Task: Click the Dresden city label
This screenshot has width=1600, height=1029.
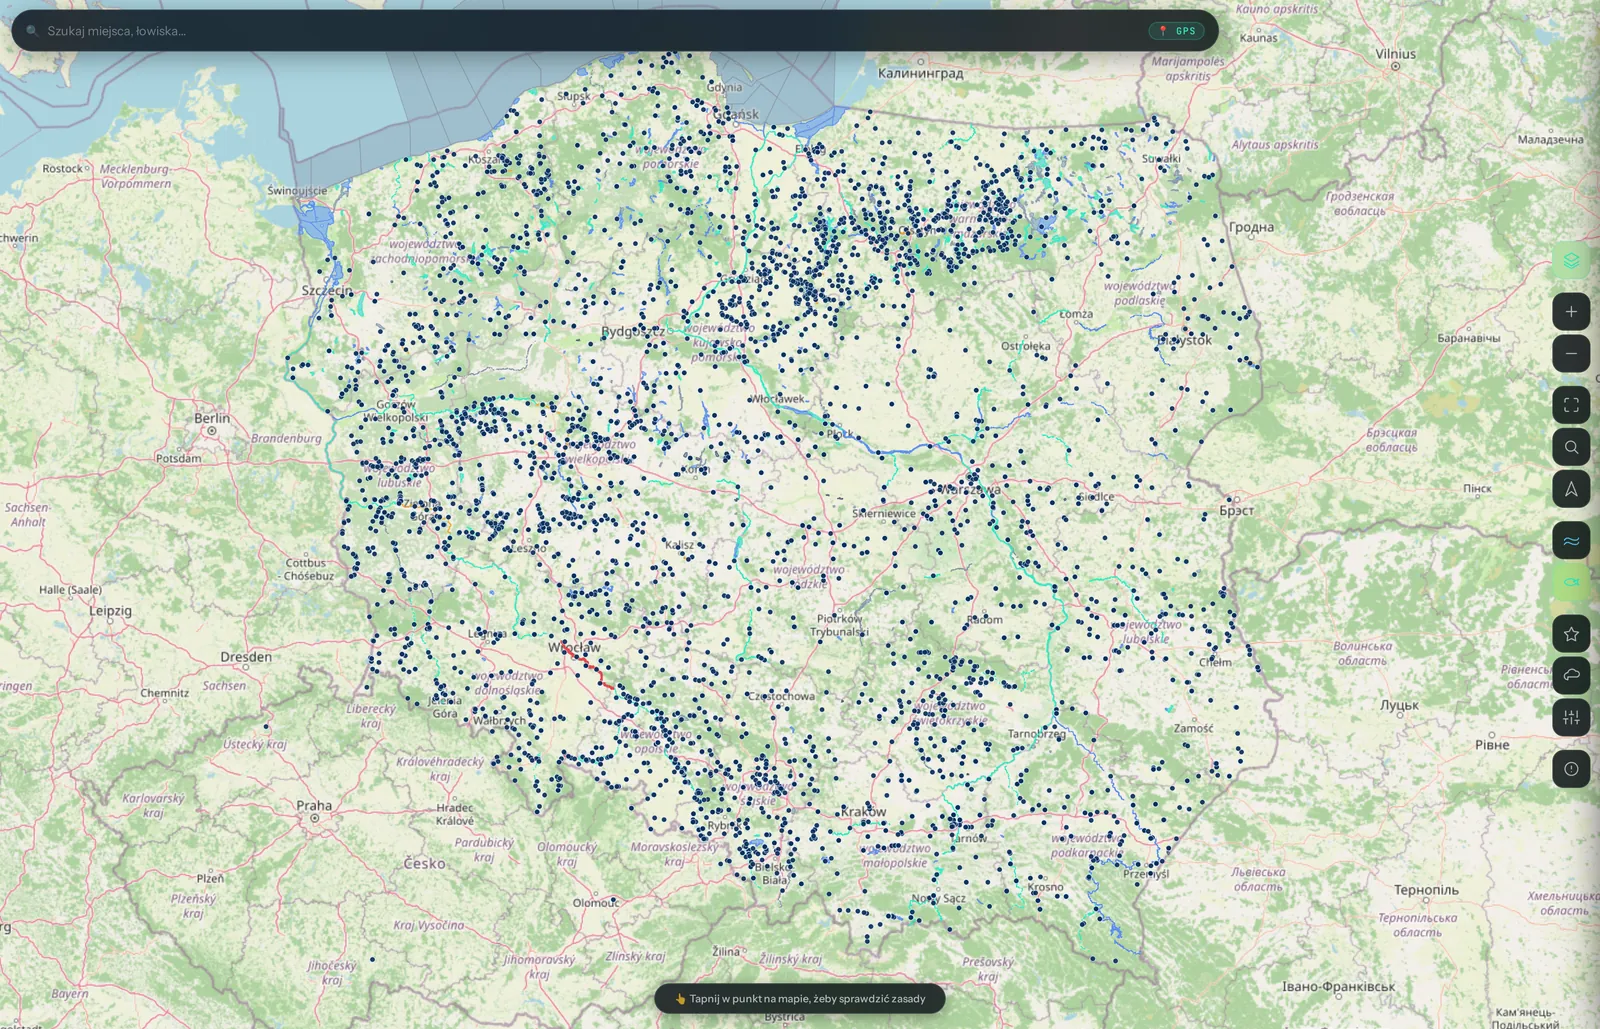Action: pyautogui.click(x=246, y=657)
